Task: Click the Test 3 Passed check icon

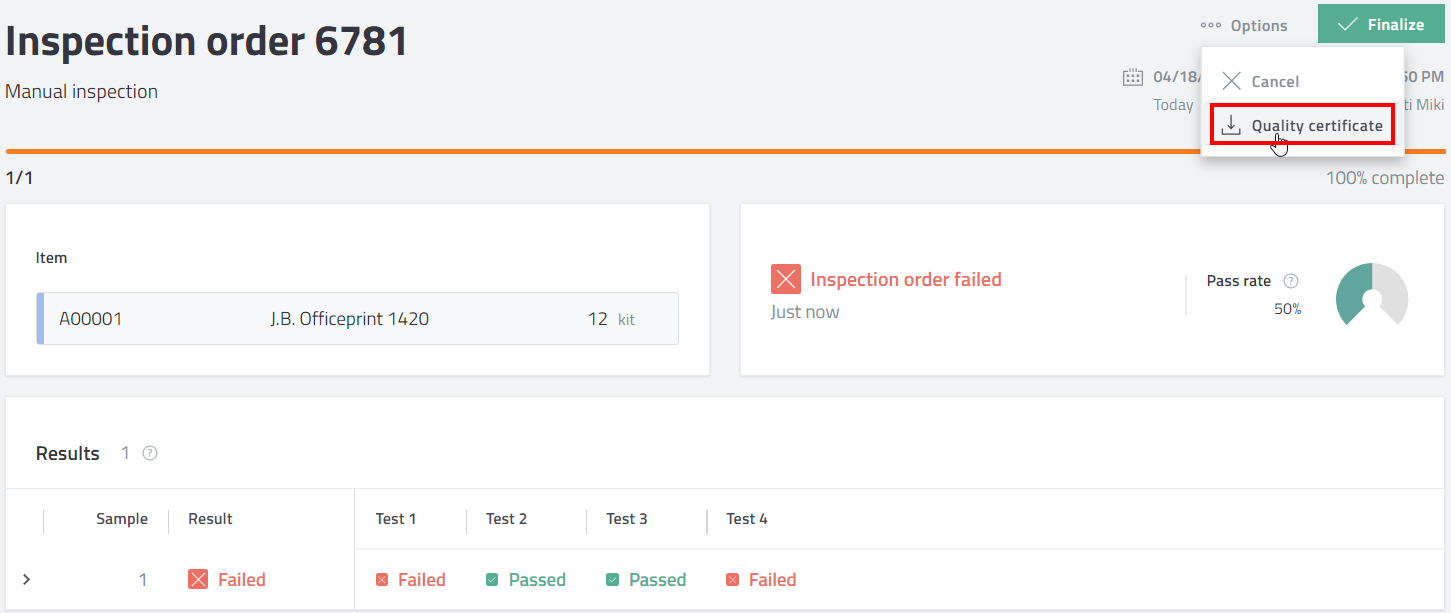Action: point(612,580)
